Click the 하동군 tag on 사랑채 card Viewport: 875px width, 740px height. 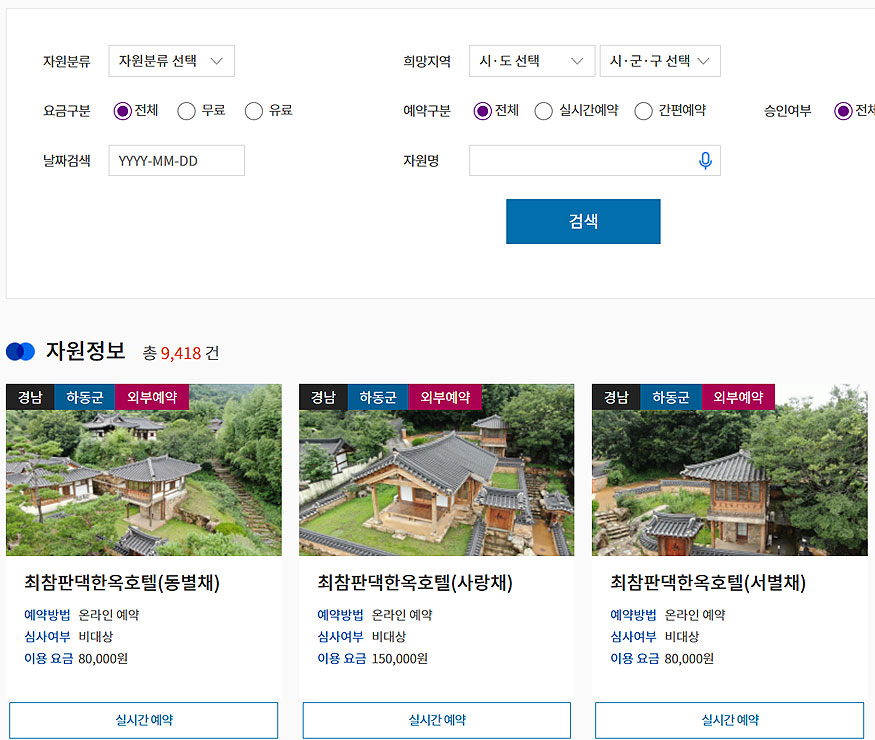click(x=378, y=397)
